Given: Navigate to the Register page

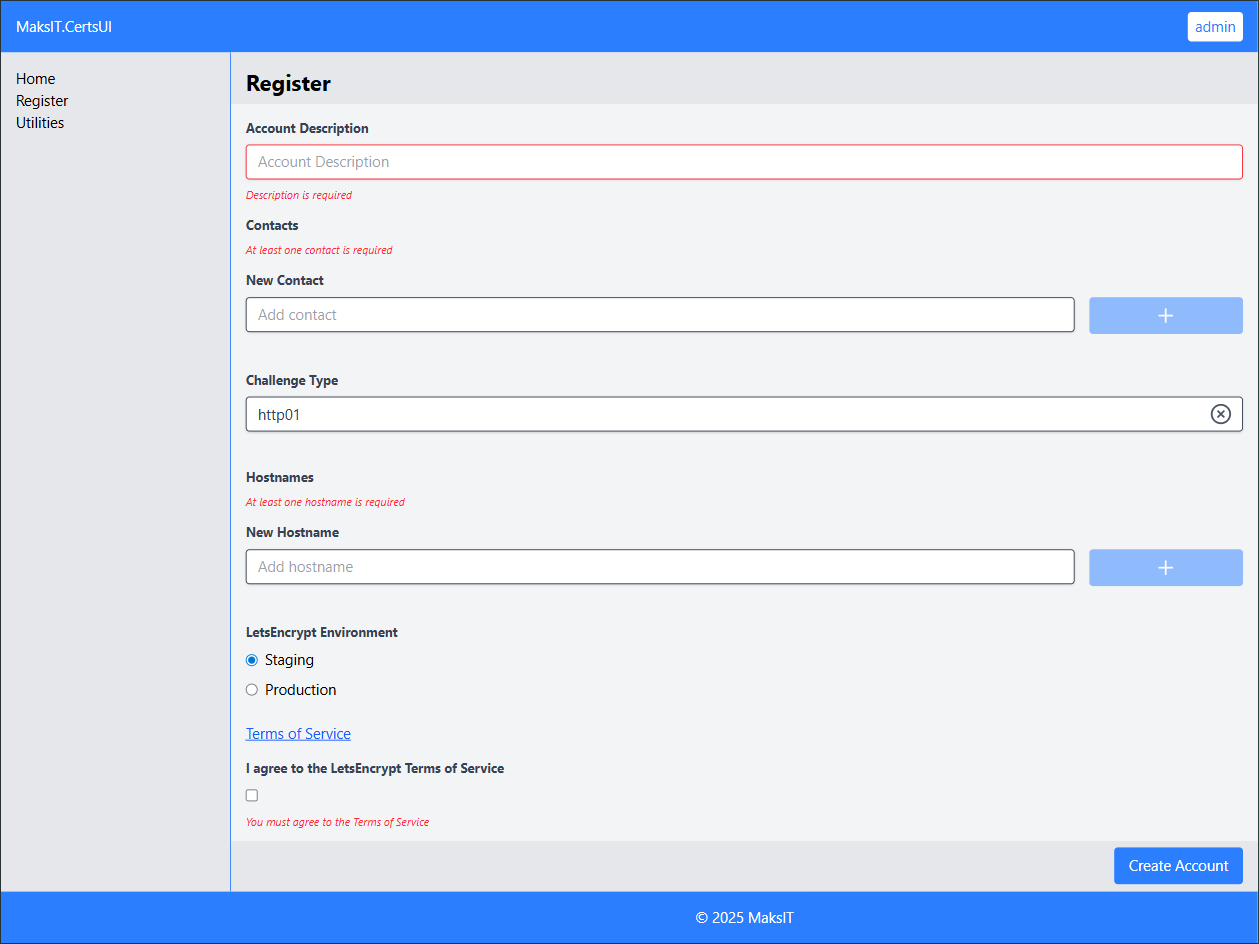Looking at the screenshot, I should [42, 100].
